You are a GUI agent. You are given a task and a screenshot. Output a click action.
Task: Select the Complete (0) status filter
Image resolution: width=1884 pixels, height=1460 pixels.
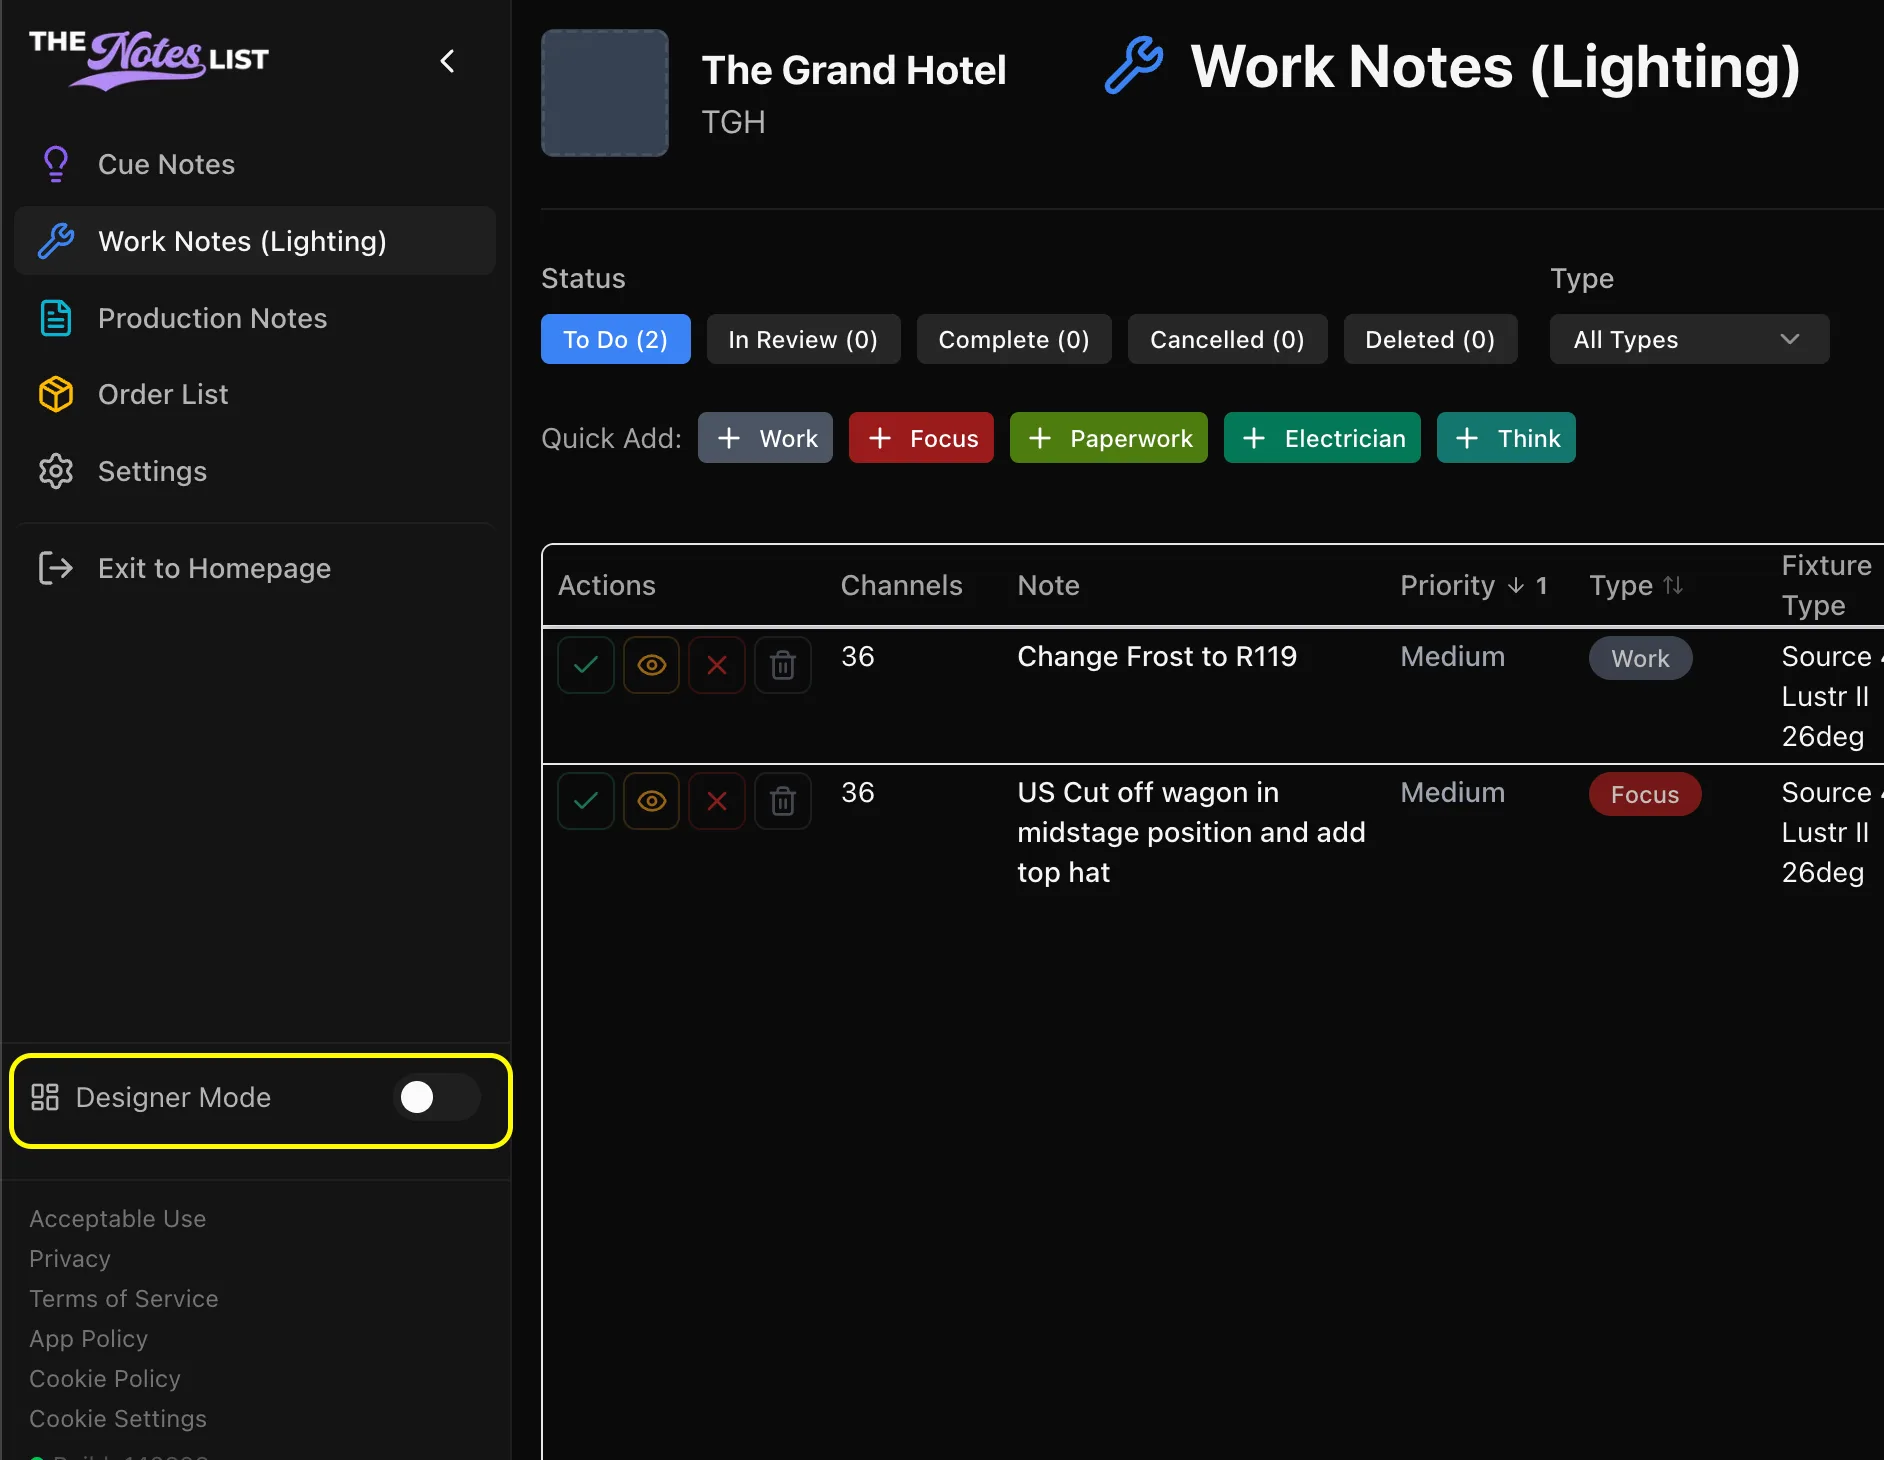point(1014,339)
